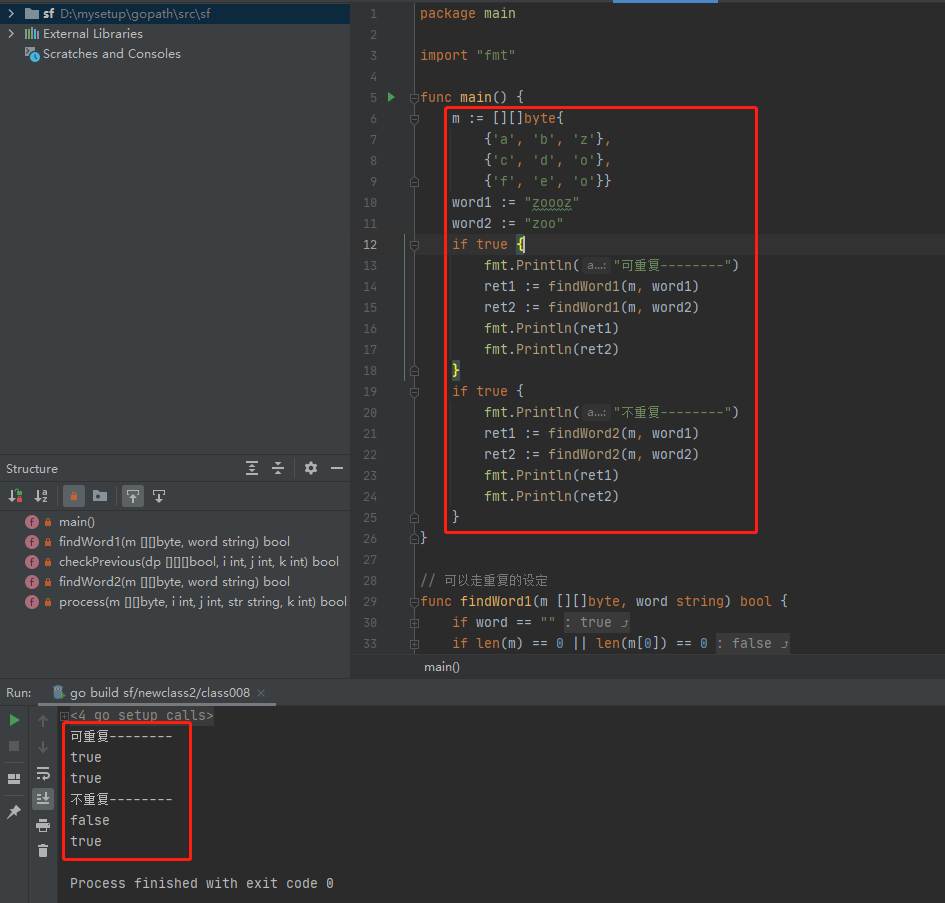Viewport: 945px width, 903px height.
Task: Collapse the byte slice literal fold at line 6
Action: pos(414,119)
